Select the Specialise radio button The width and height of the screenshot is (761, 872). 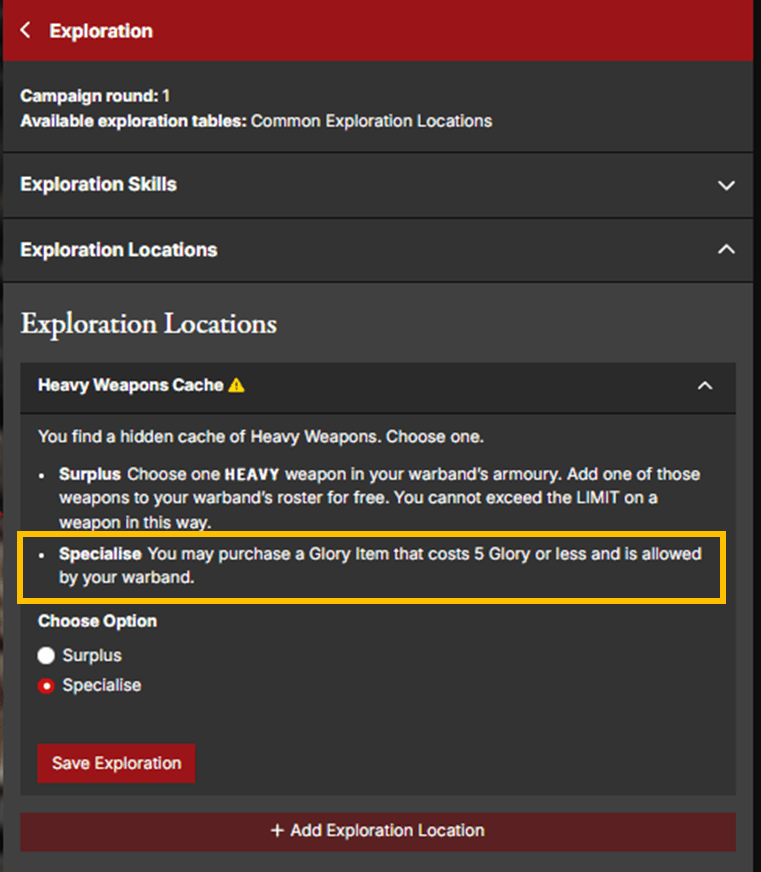[46, 686]
